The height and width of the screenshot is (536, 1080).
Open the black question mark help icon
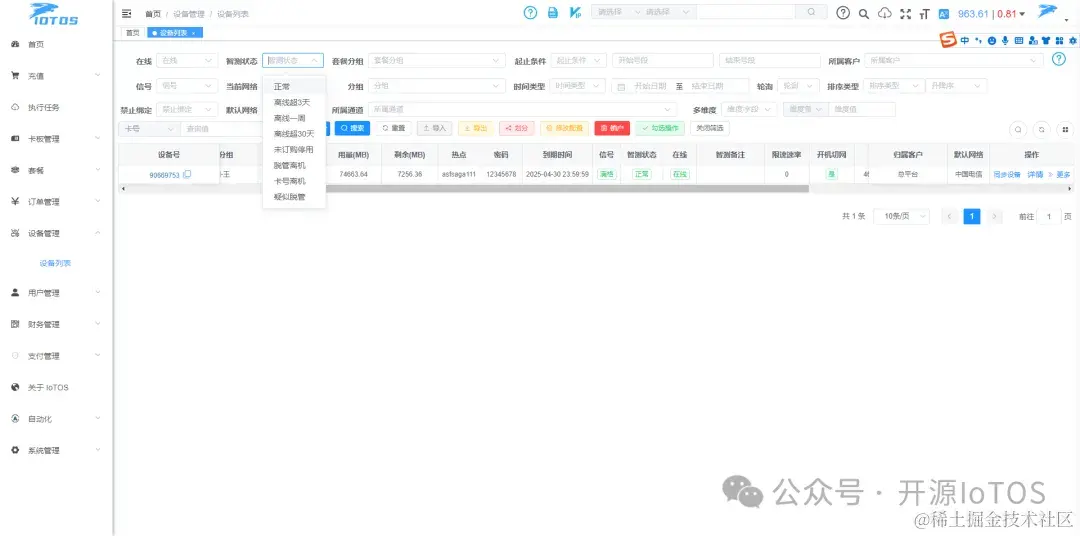coord(842,13)
